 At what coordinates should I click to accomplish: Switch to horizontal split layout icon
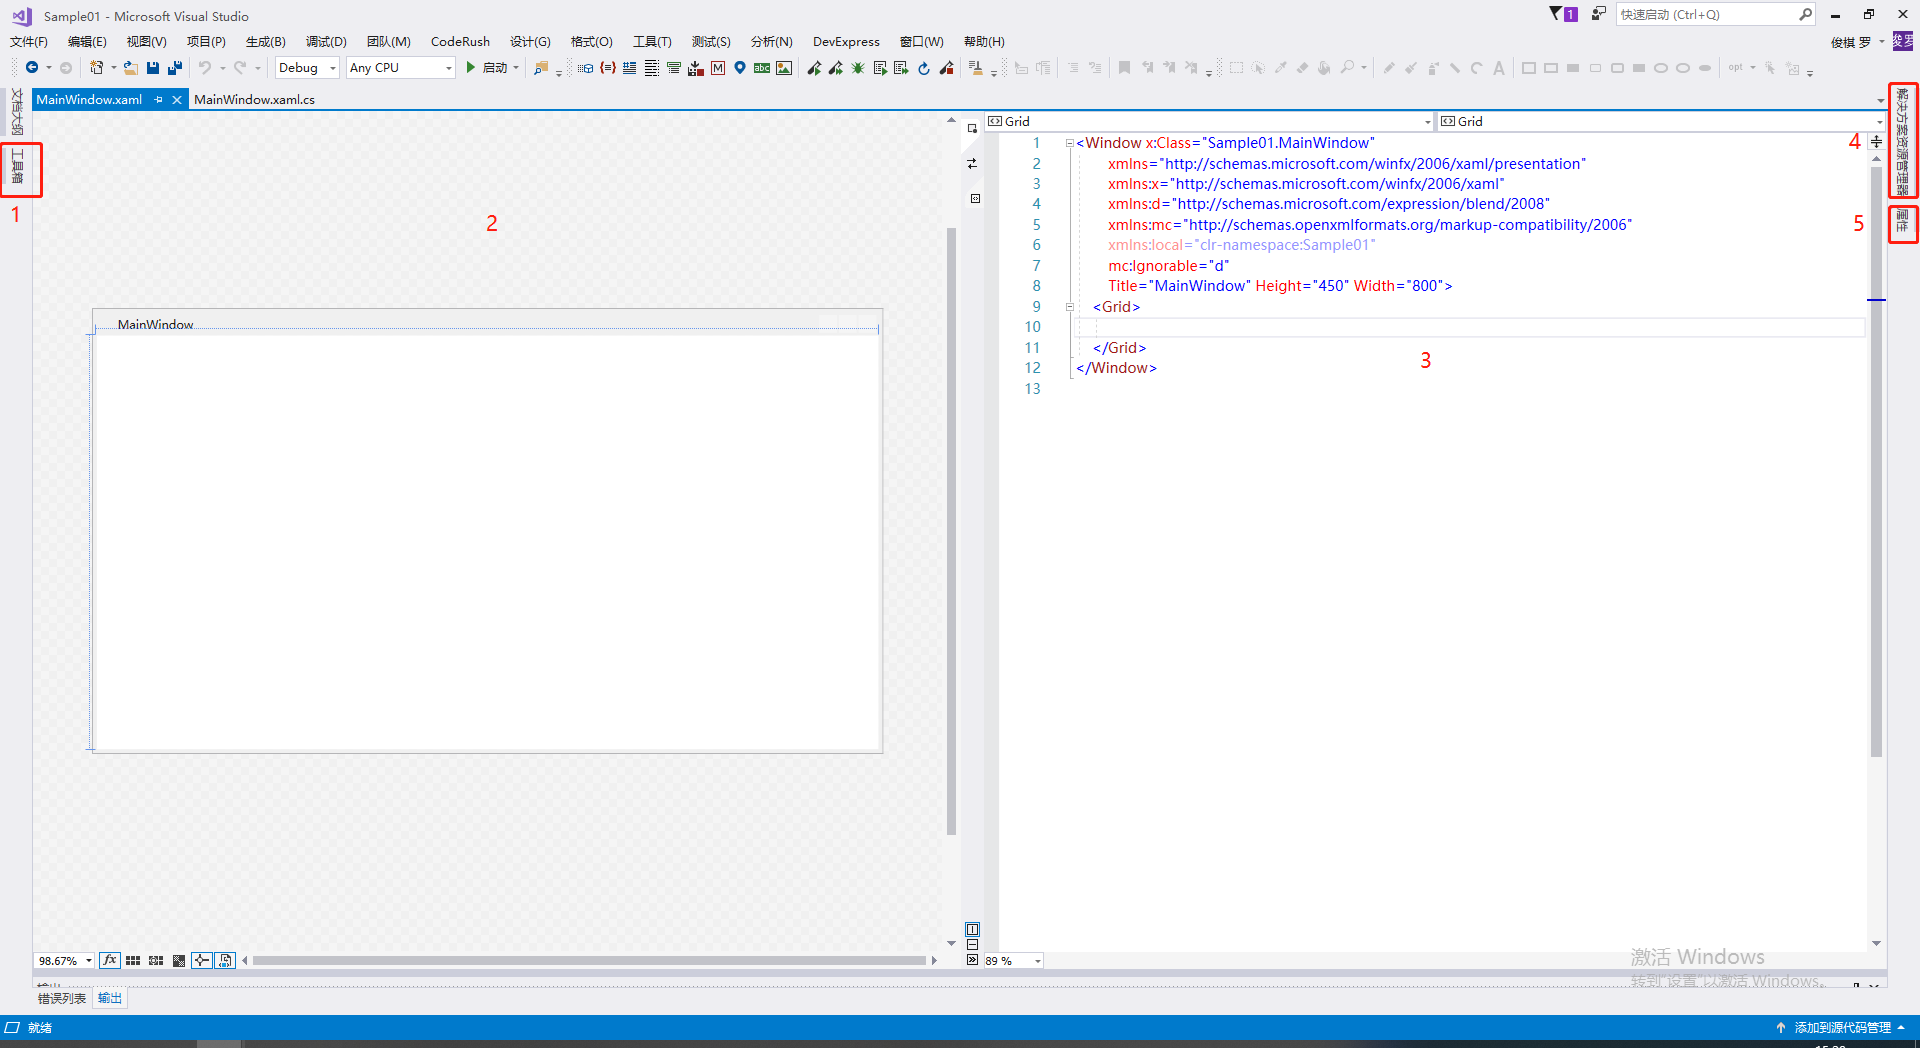coord(972,945)
